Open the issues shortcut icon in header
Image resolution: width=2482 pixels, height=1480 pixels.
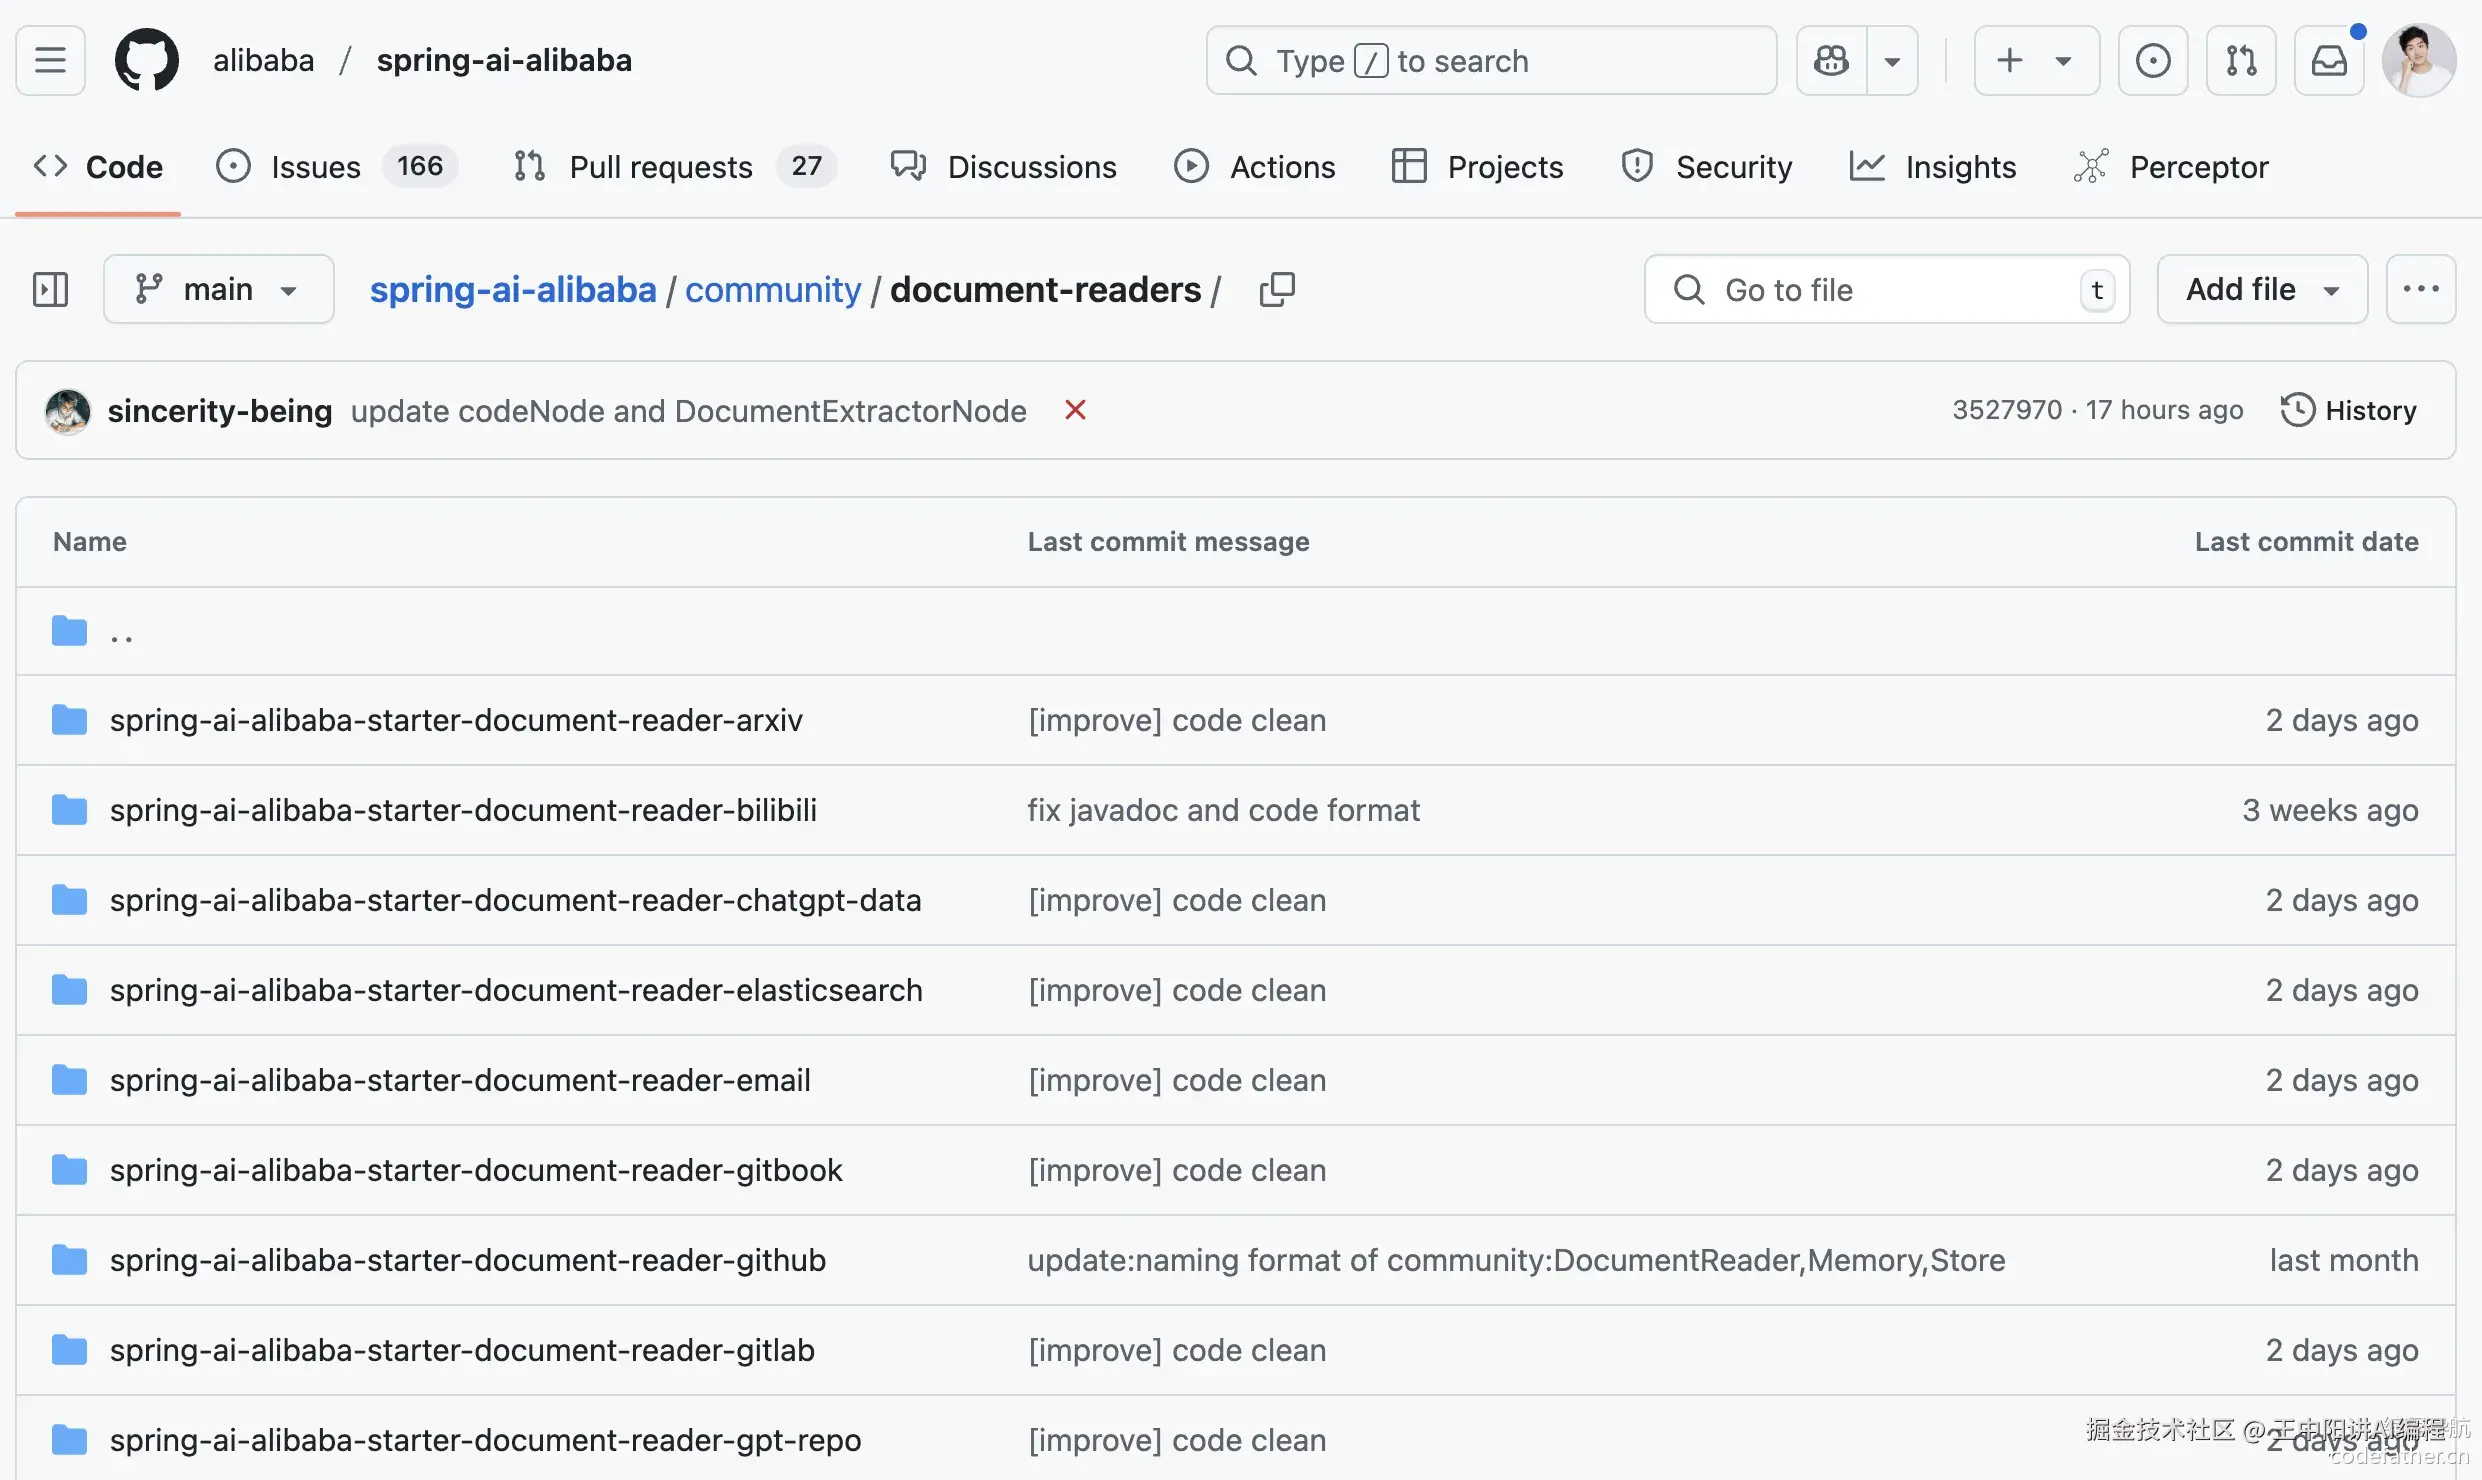point(2152,60)
